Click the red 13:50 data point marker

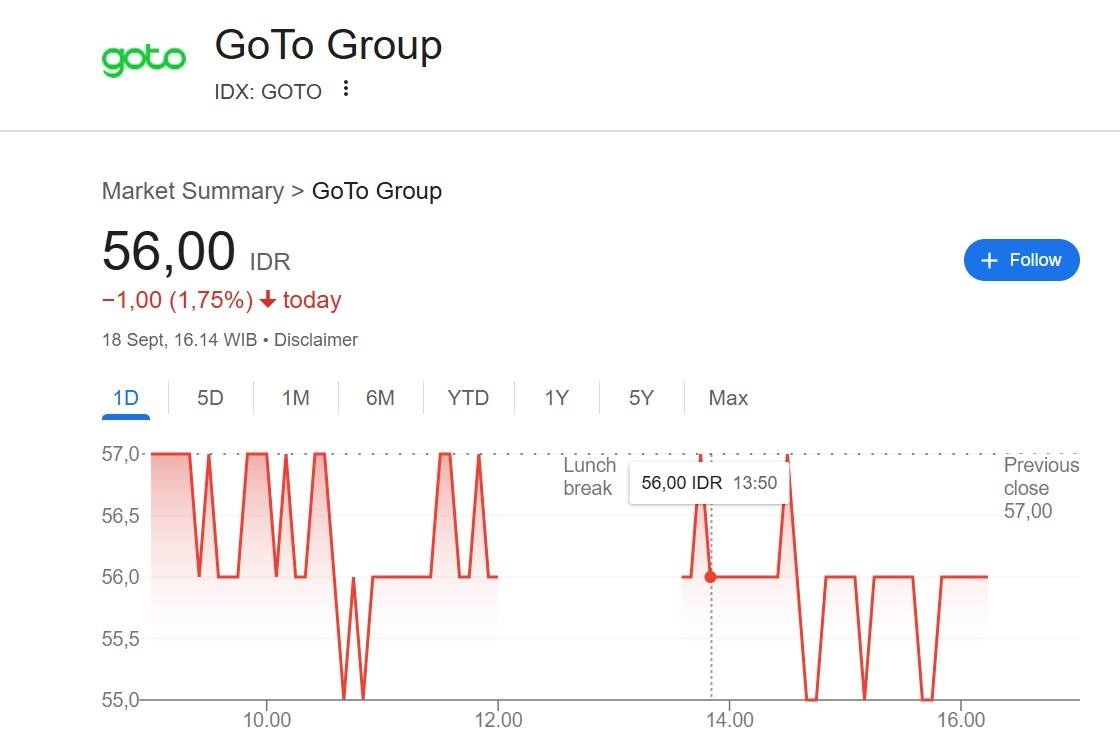click(x=711, y=577)
